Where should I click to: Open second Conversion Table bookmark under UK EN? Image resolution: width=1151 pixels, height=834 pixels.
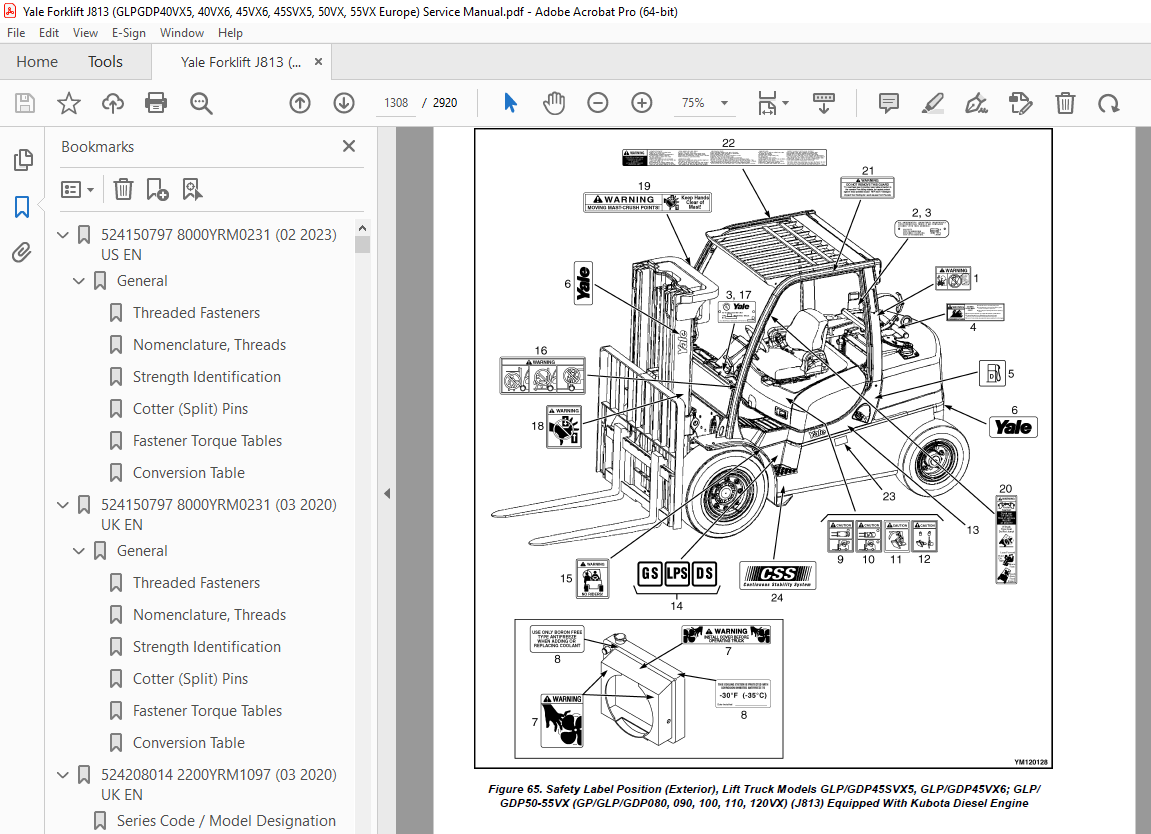189,743
